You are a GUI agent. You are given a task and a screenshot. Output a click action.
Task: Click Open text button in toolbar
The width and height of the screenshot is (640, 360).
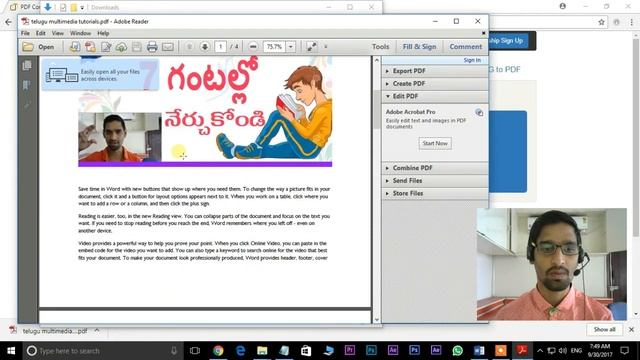click(46, 47)
